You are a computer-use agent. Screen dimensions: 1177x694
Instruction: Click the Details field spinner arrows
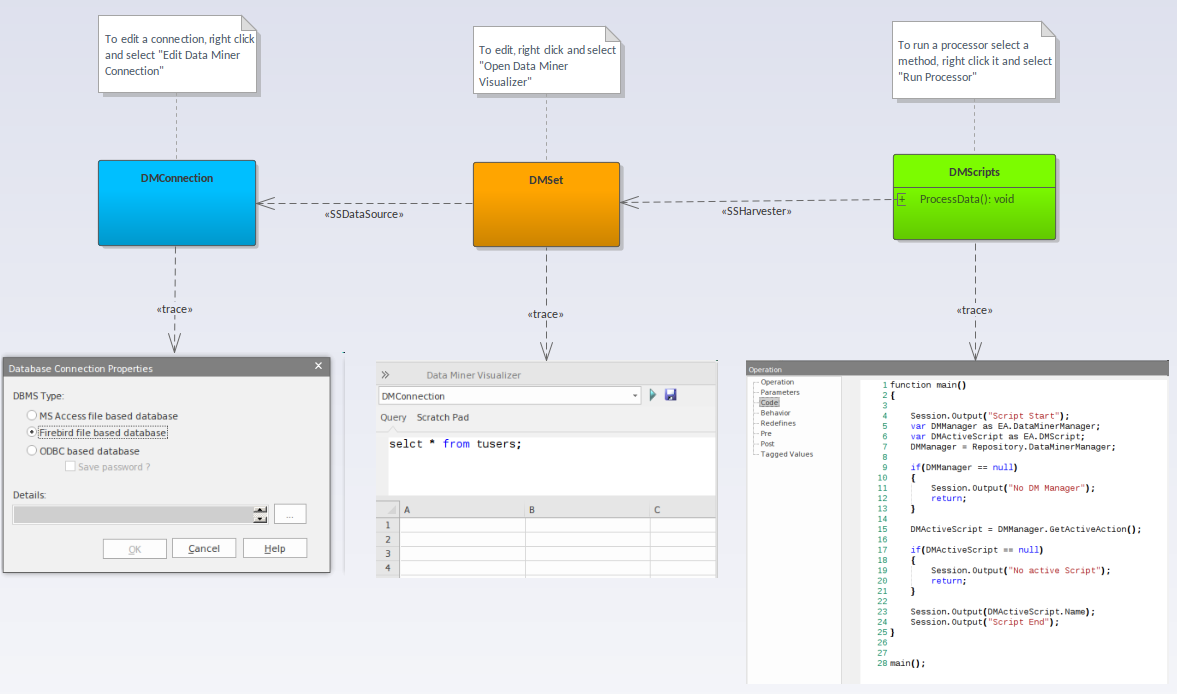pos(260,514)
